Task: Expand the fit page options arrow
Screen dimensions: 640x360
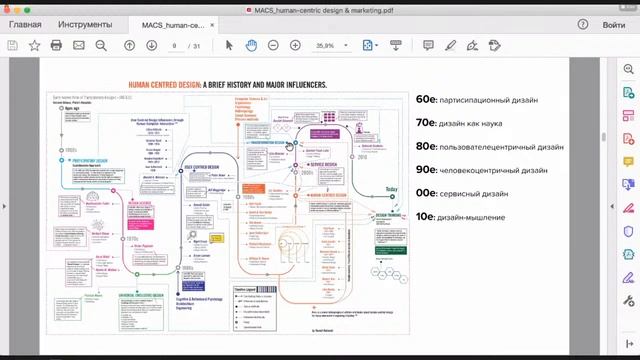Action: [376, 45]
